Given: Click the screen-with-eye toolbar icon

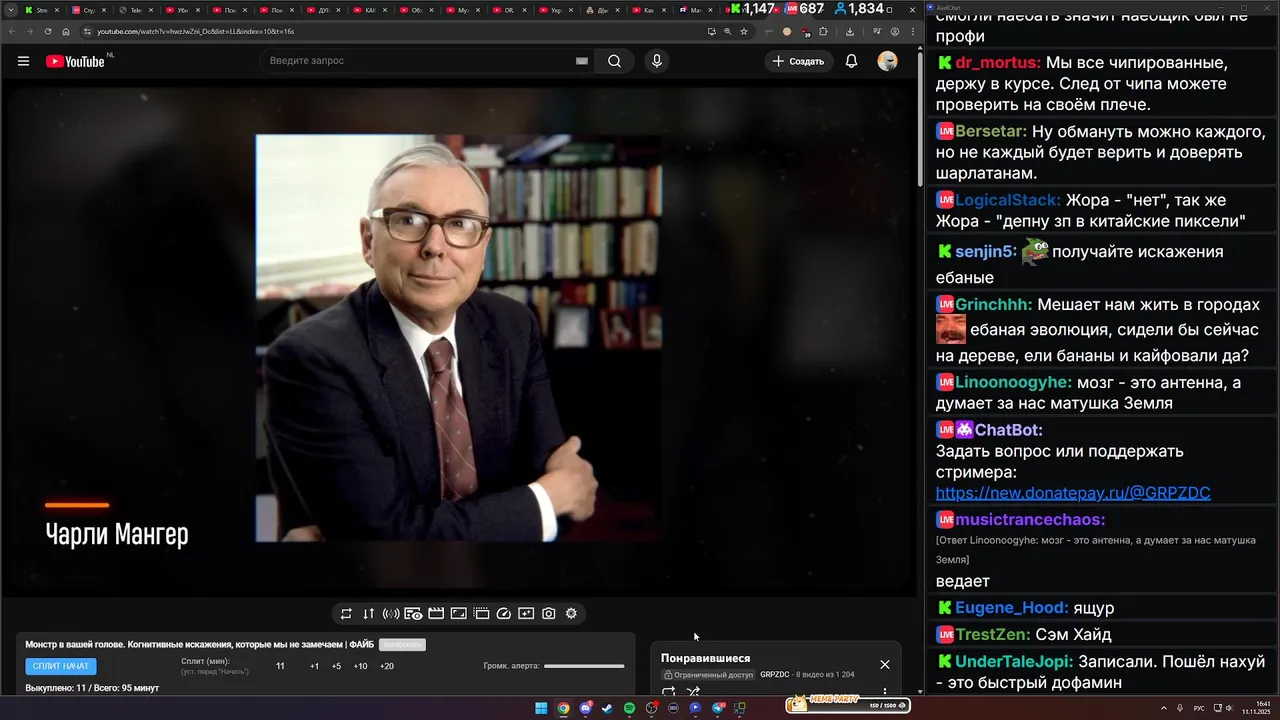Looking at the screenshot, I should pos(413,614).
